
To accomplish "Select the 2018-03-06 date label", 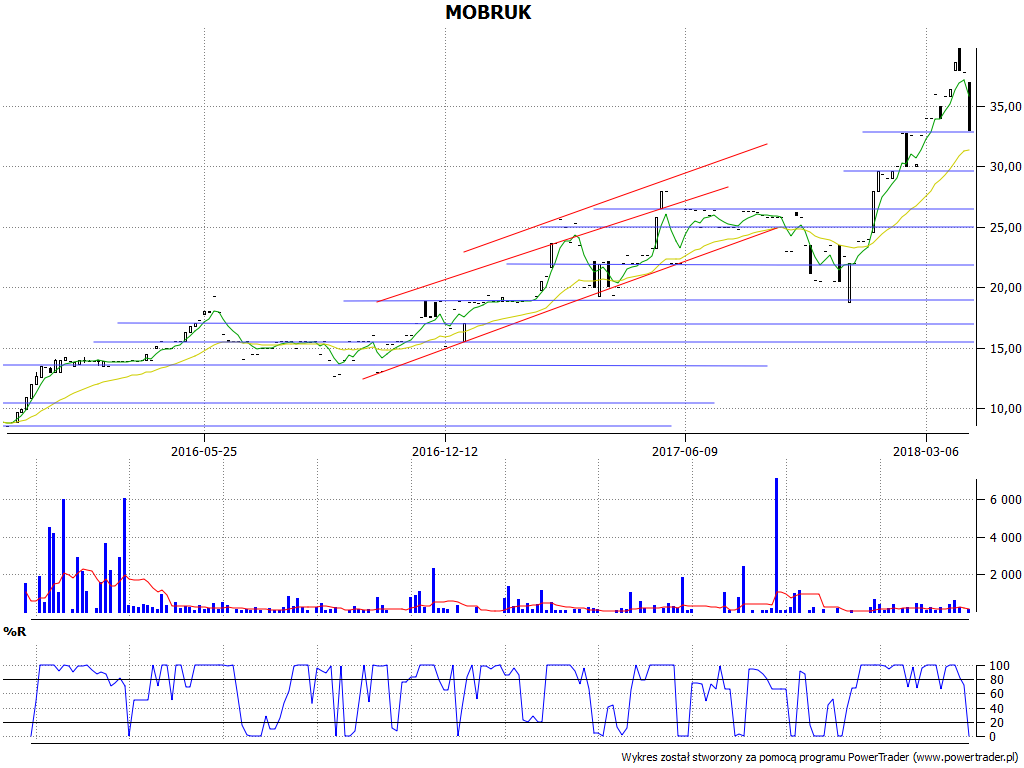I will click(x=925, y=451).
